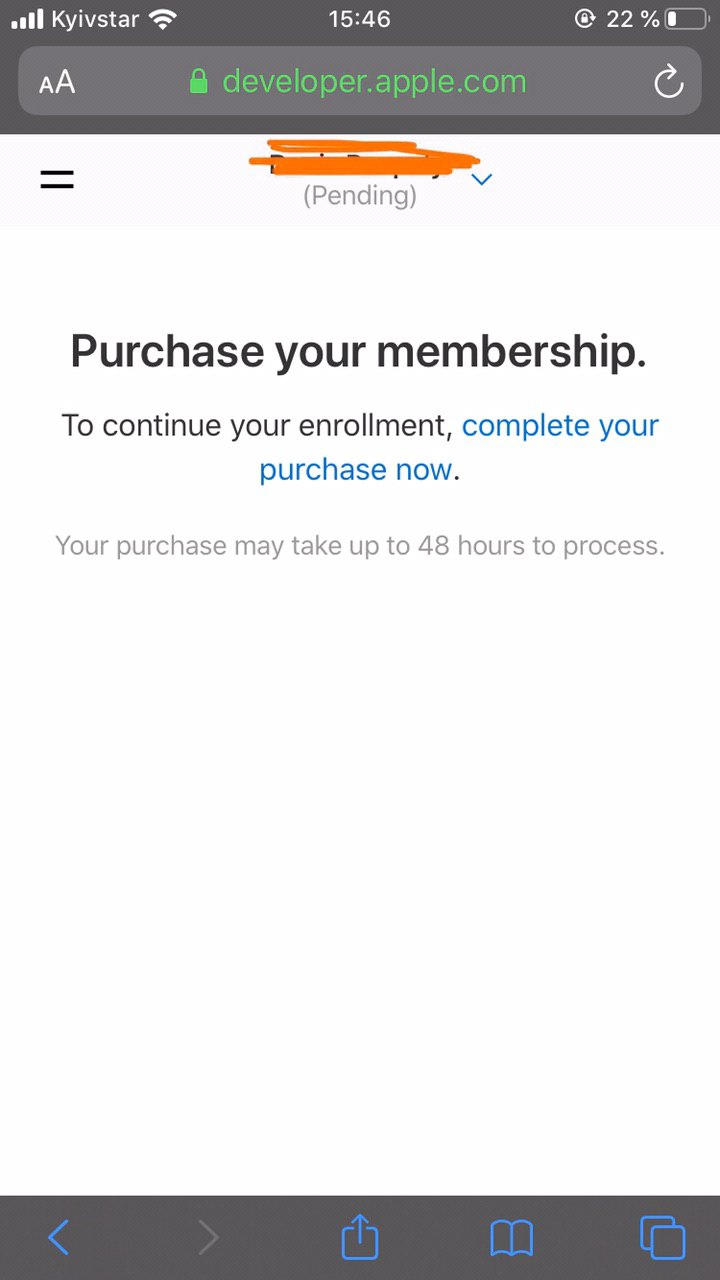The image size is (720, 1280).
Task: Click the 48 hours processing note
Action: (360, 546)
